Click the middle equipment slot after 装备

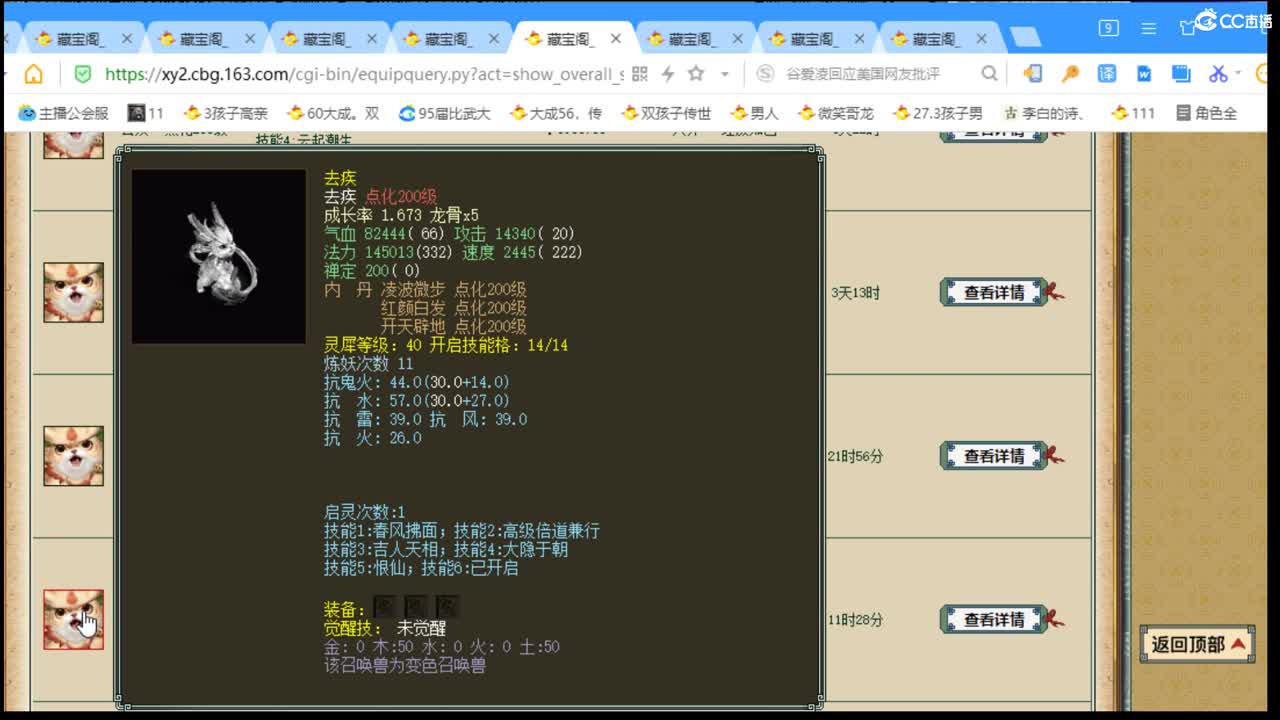416,607
